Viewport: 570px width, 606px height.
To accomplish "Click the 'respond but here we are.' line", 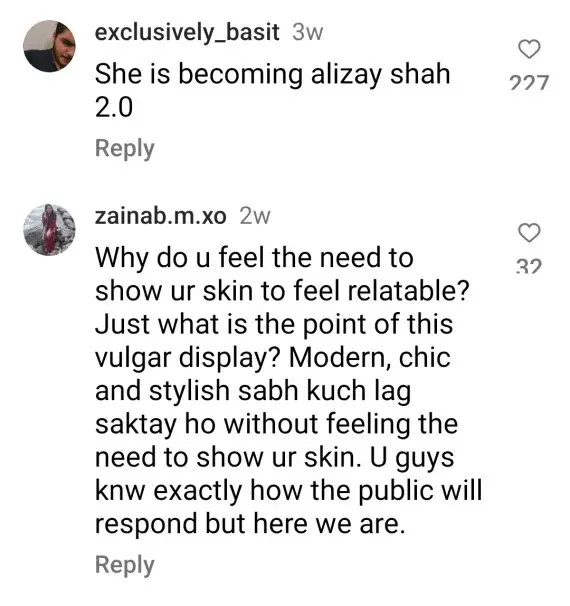I will [250, 524].
